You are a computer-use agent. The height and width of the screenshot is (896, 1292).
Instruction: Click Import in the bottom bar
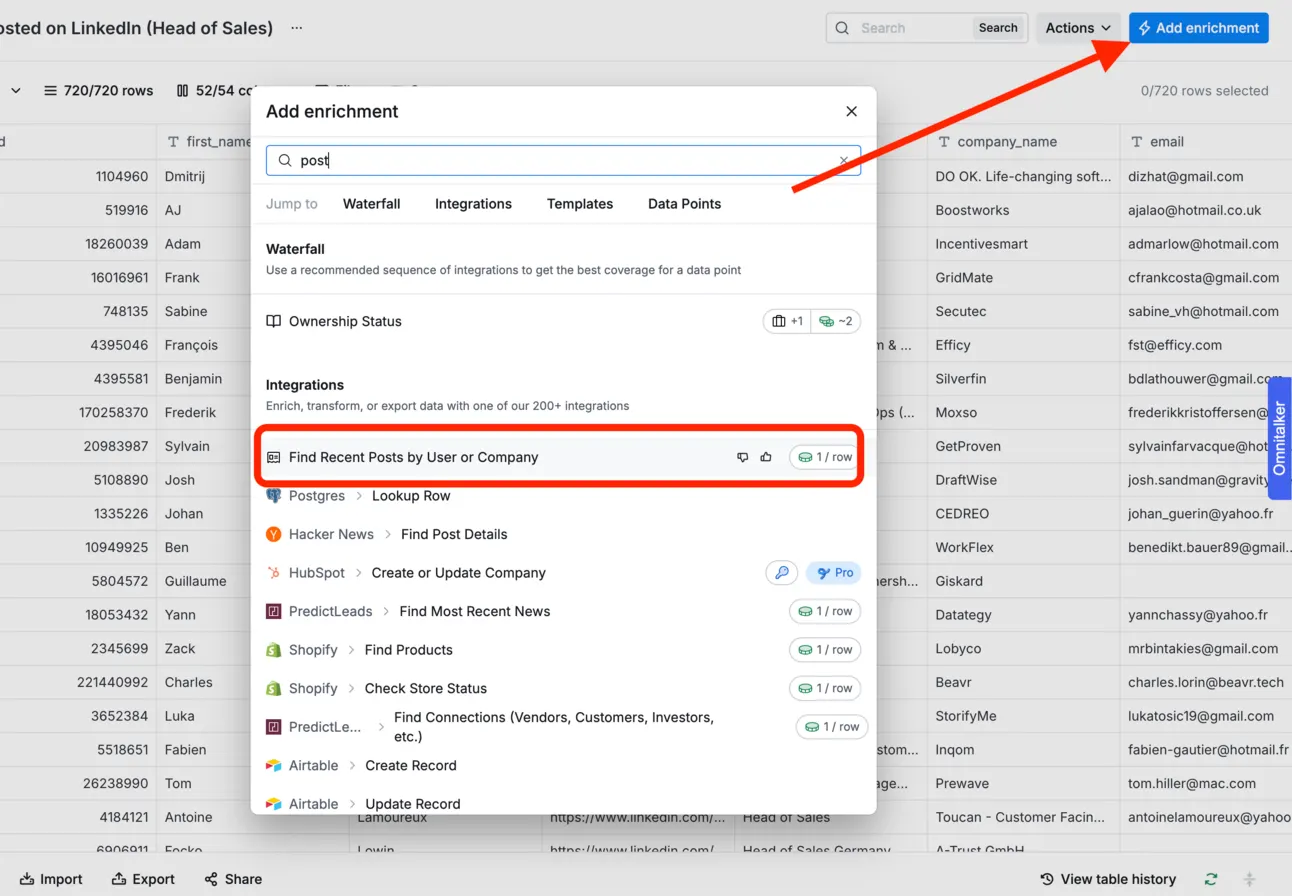tap(51, 879)
